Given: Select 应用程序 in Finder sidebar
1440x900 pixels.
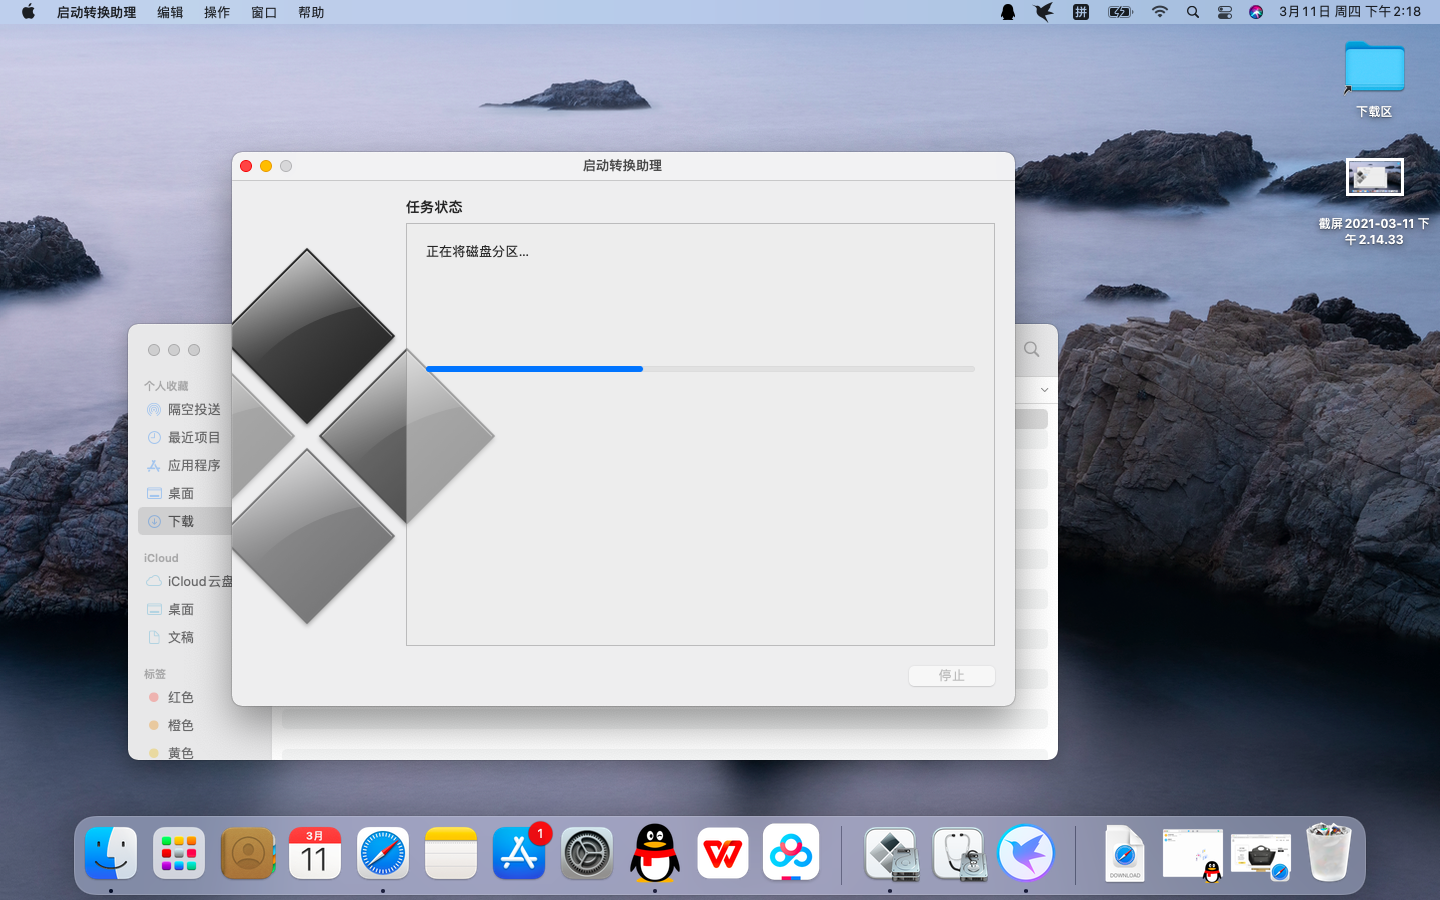Looking at the screenshot, I should click(x=194, y=465).
